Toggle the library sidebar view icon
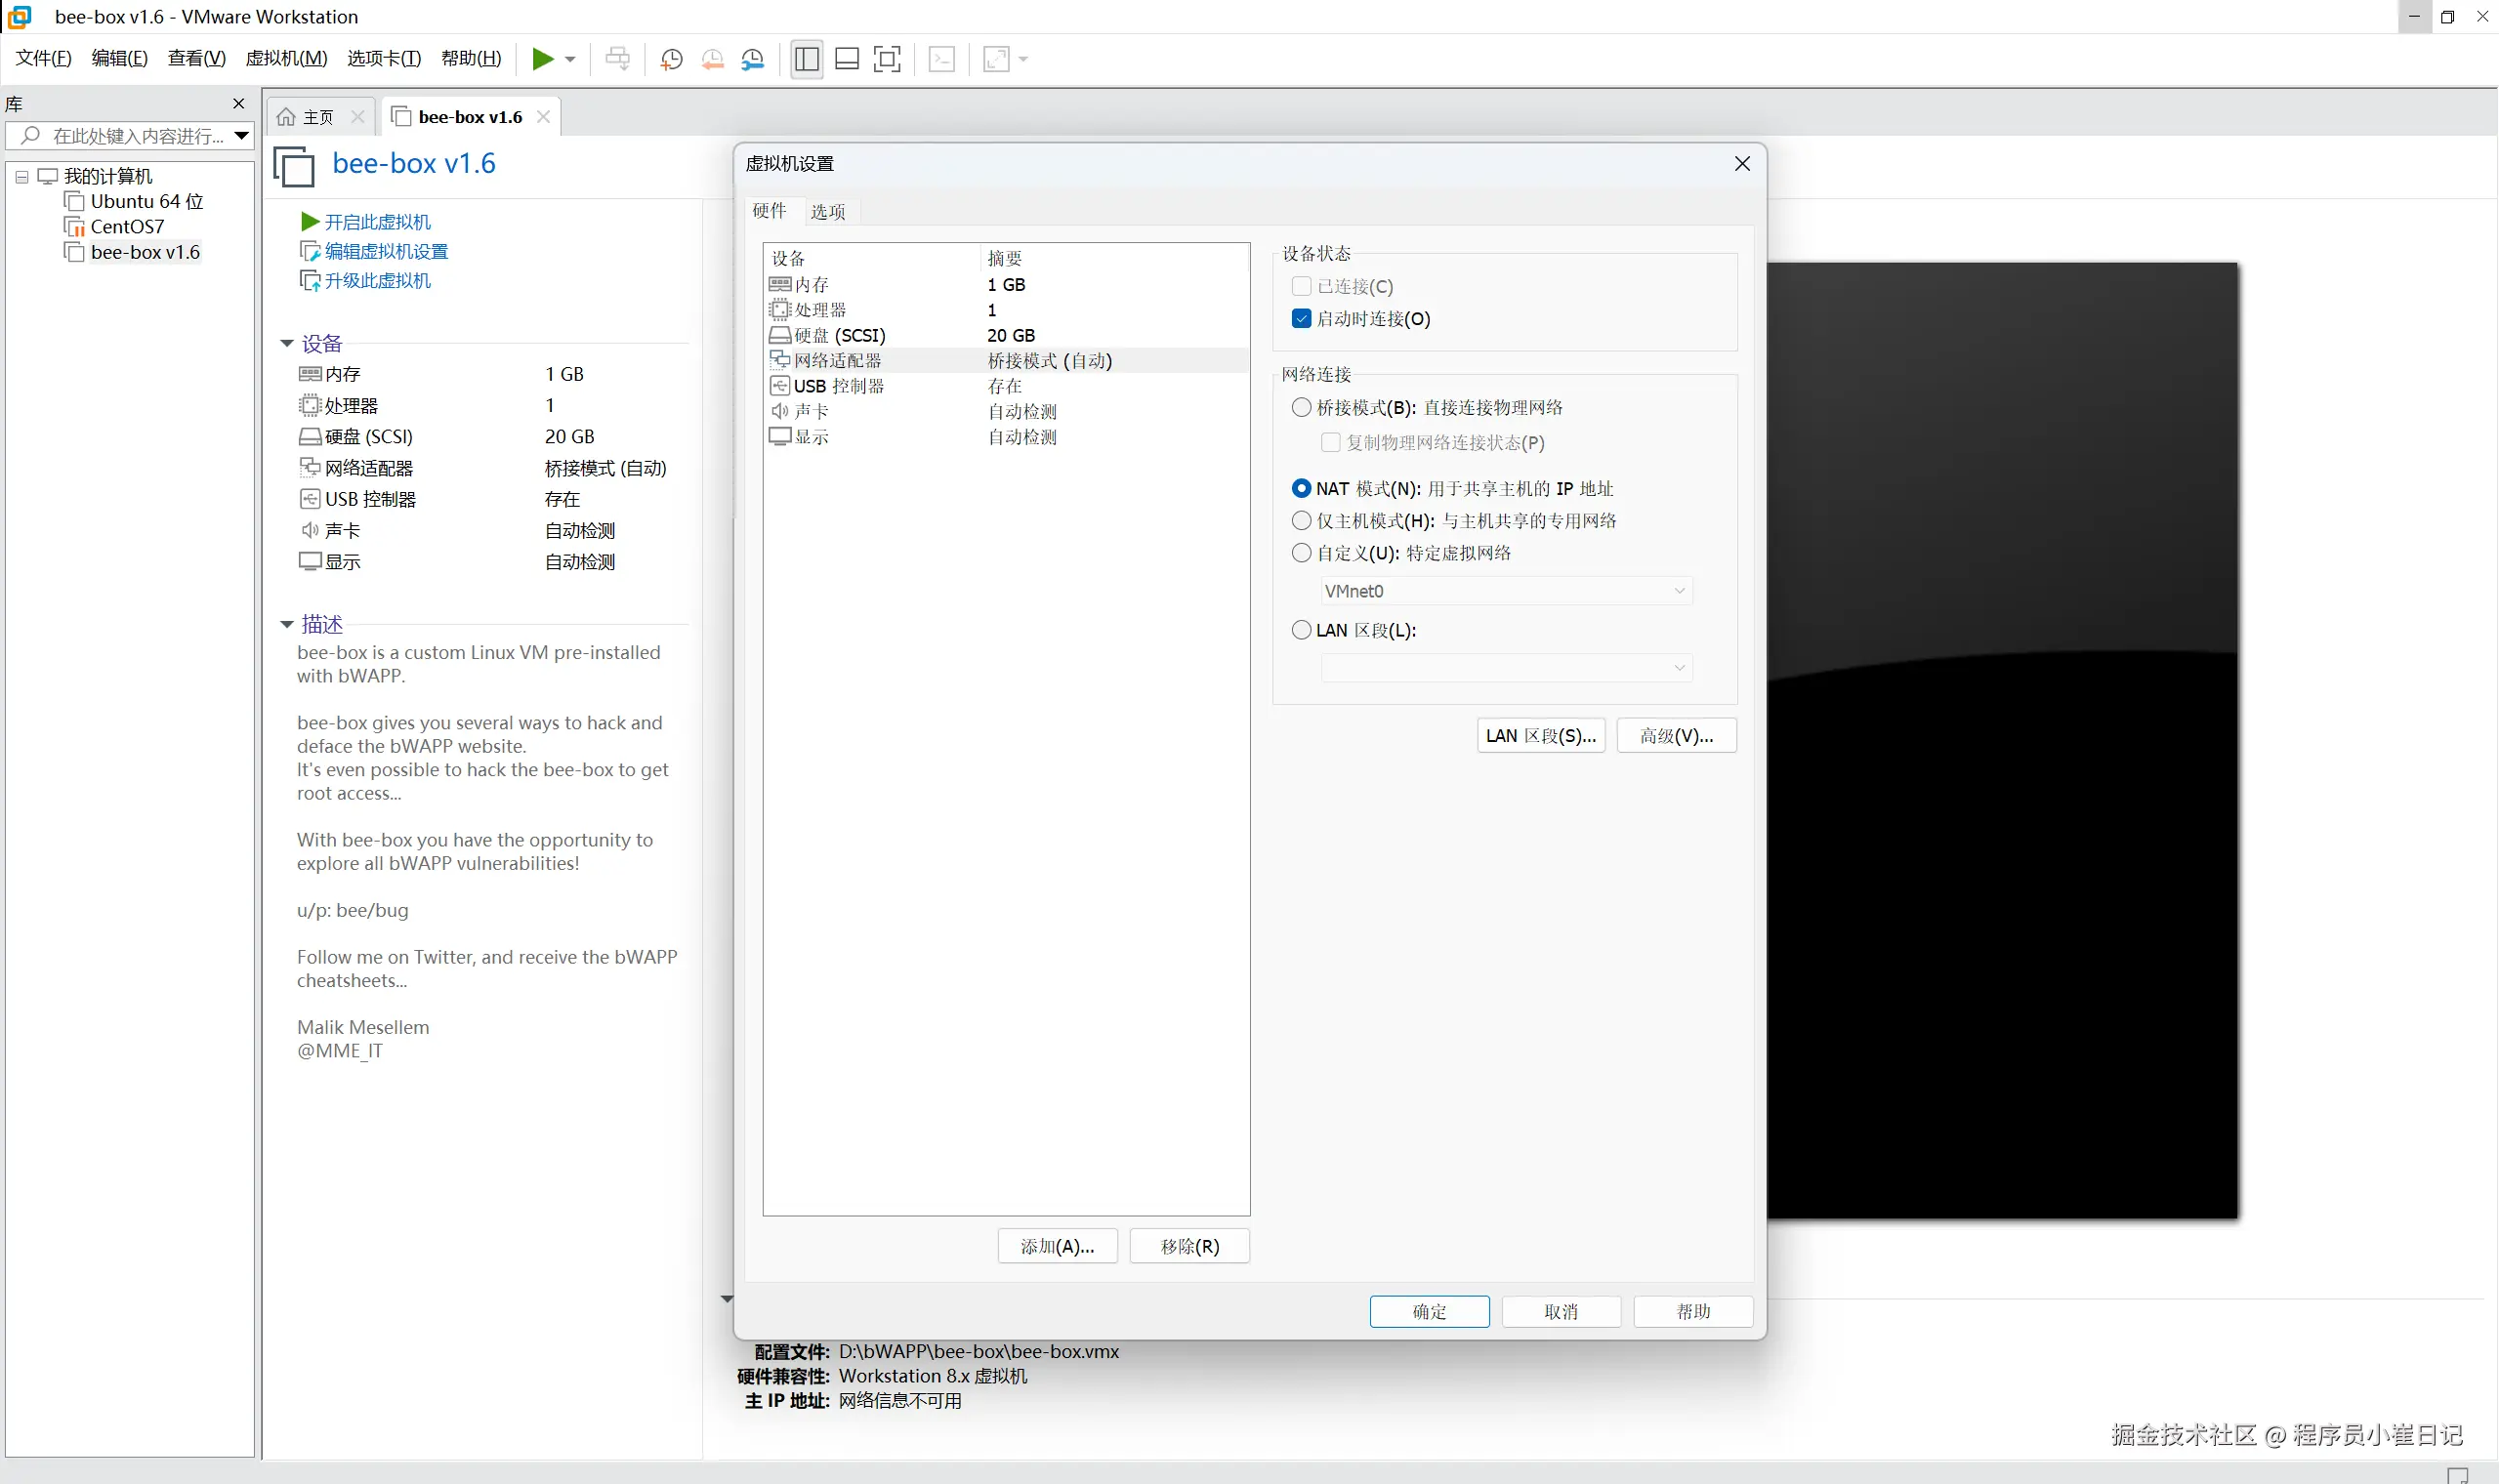 point(806,59)
